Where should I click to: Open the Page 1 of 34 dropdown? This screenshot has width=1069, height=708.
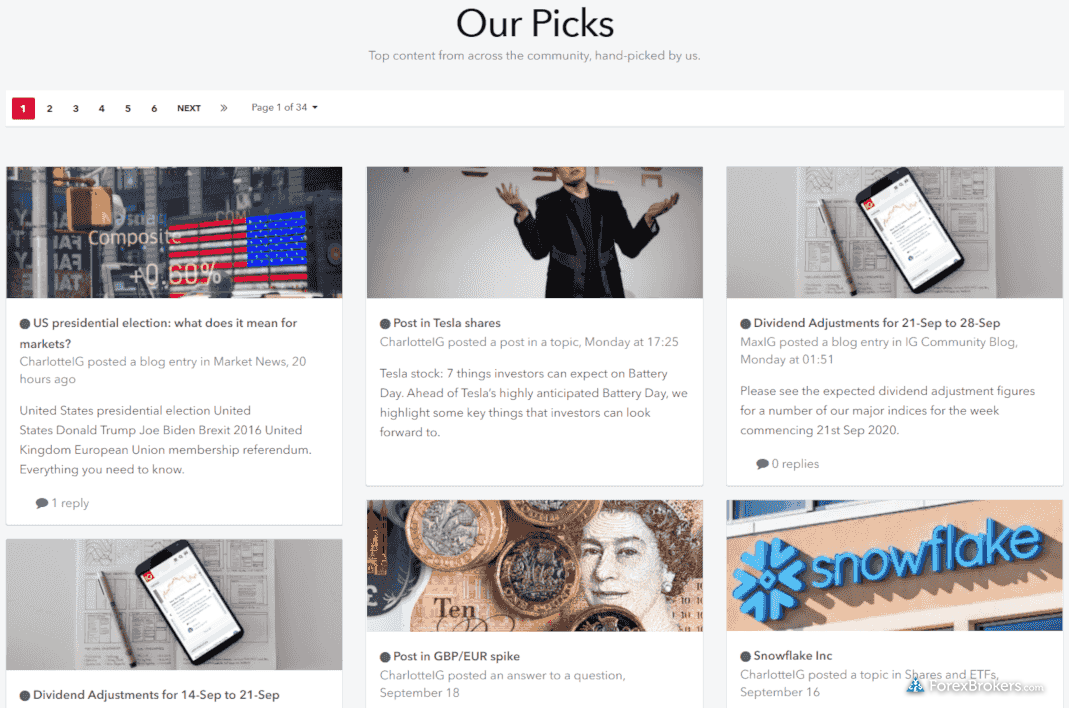pos(284,107)
